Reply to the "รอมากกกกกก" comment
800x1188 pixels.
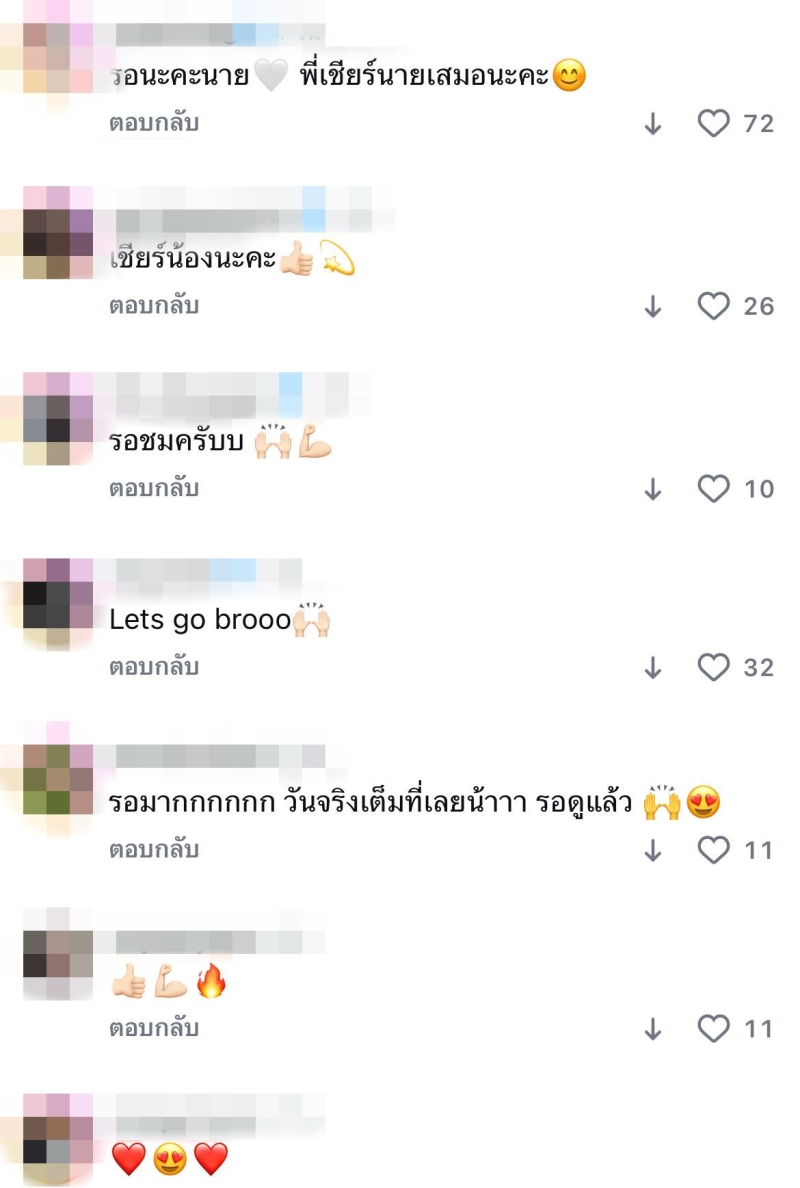154,849
